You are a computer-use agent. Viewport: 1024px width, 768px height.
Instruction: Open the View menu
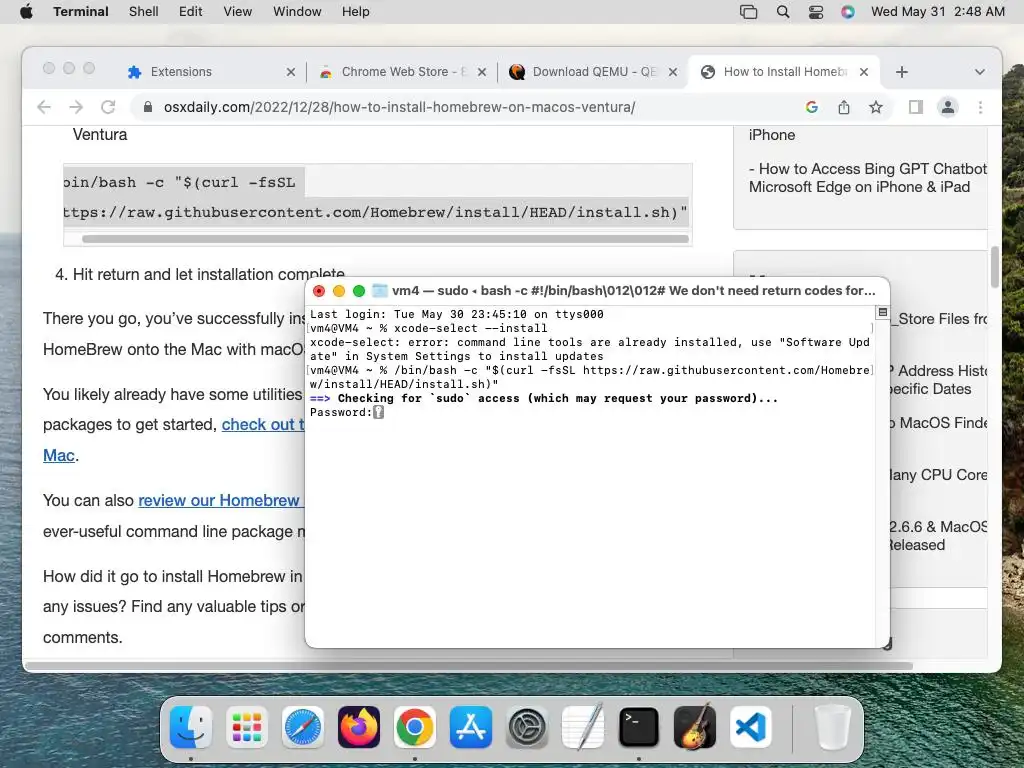coord(238,12)
